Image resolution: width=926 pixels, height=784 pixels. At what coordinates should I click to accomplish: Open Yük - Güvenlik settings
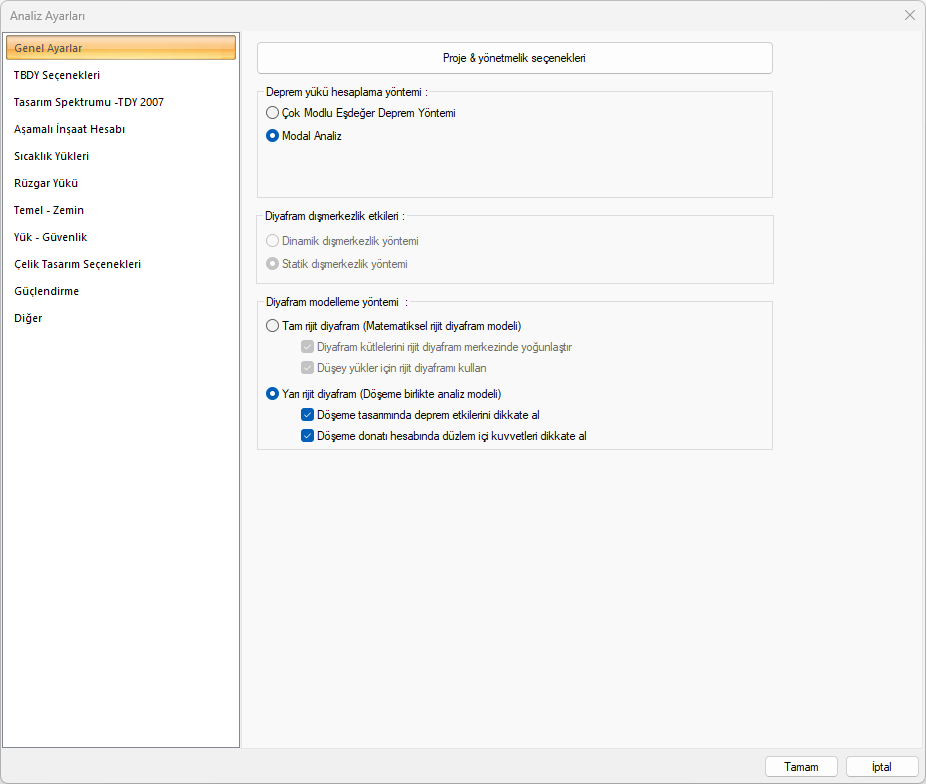click(51, 237)
